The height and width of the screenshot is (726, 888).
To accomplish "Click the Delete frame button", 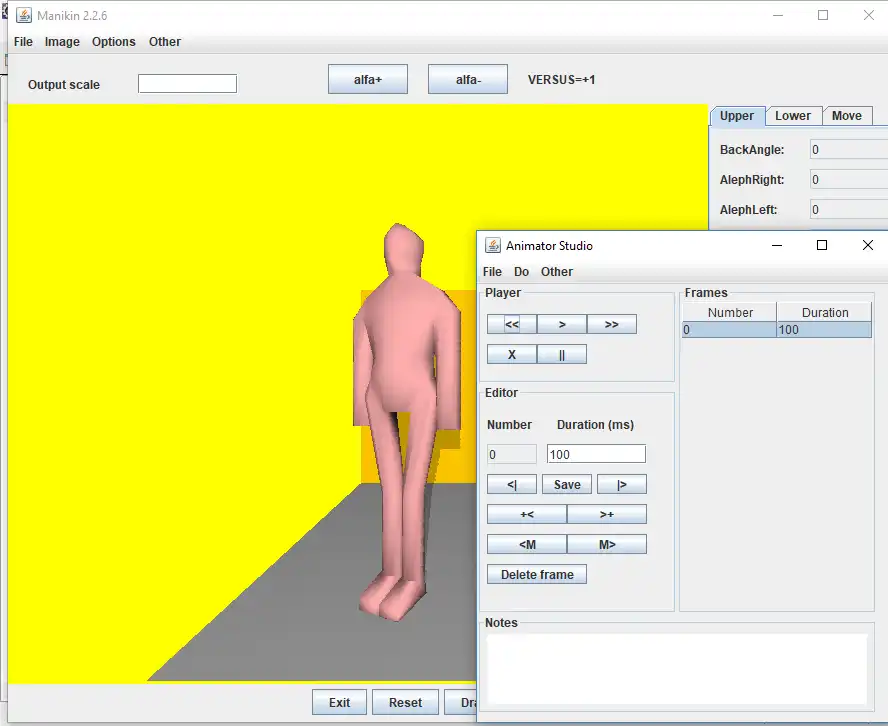I will (537, 574).
